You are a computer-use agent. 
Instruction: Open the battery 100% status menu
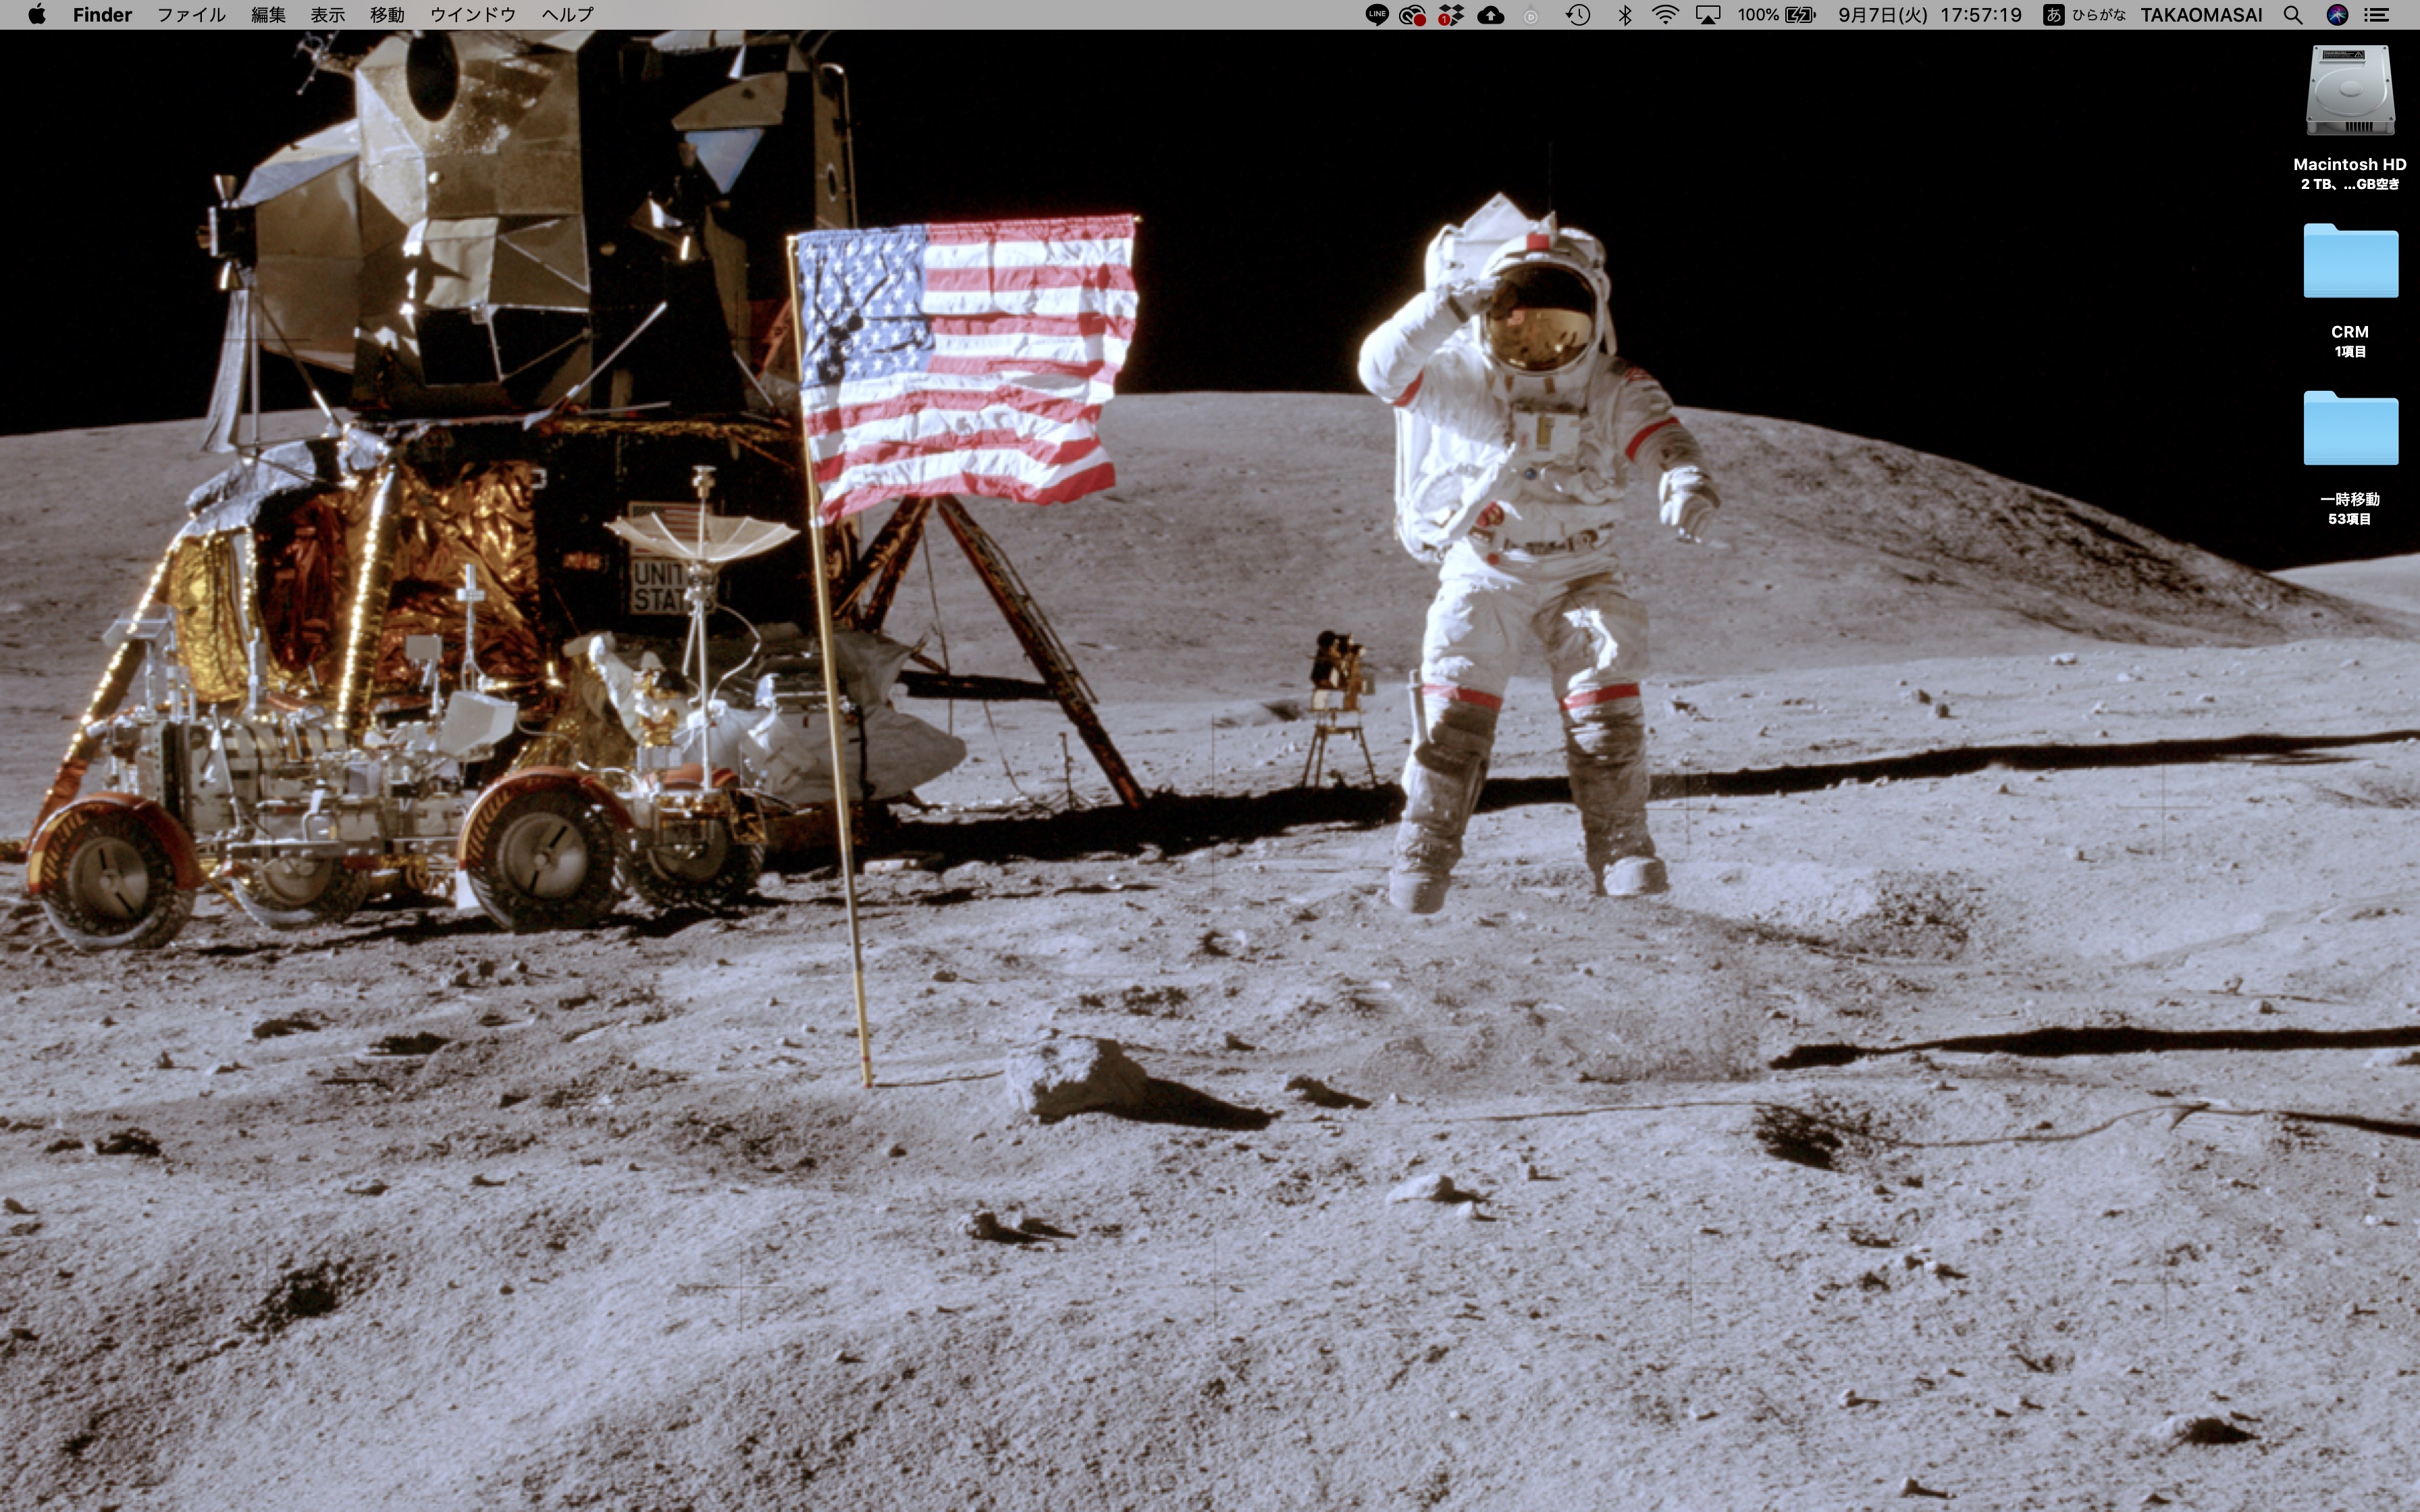[1776, 14]
